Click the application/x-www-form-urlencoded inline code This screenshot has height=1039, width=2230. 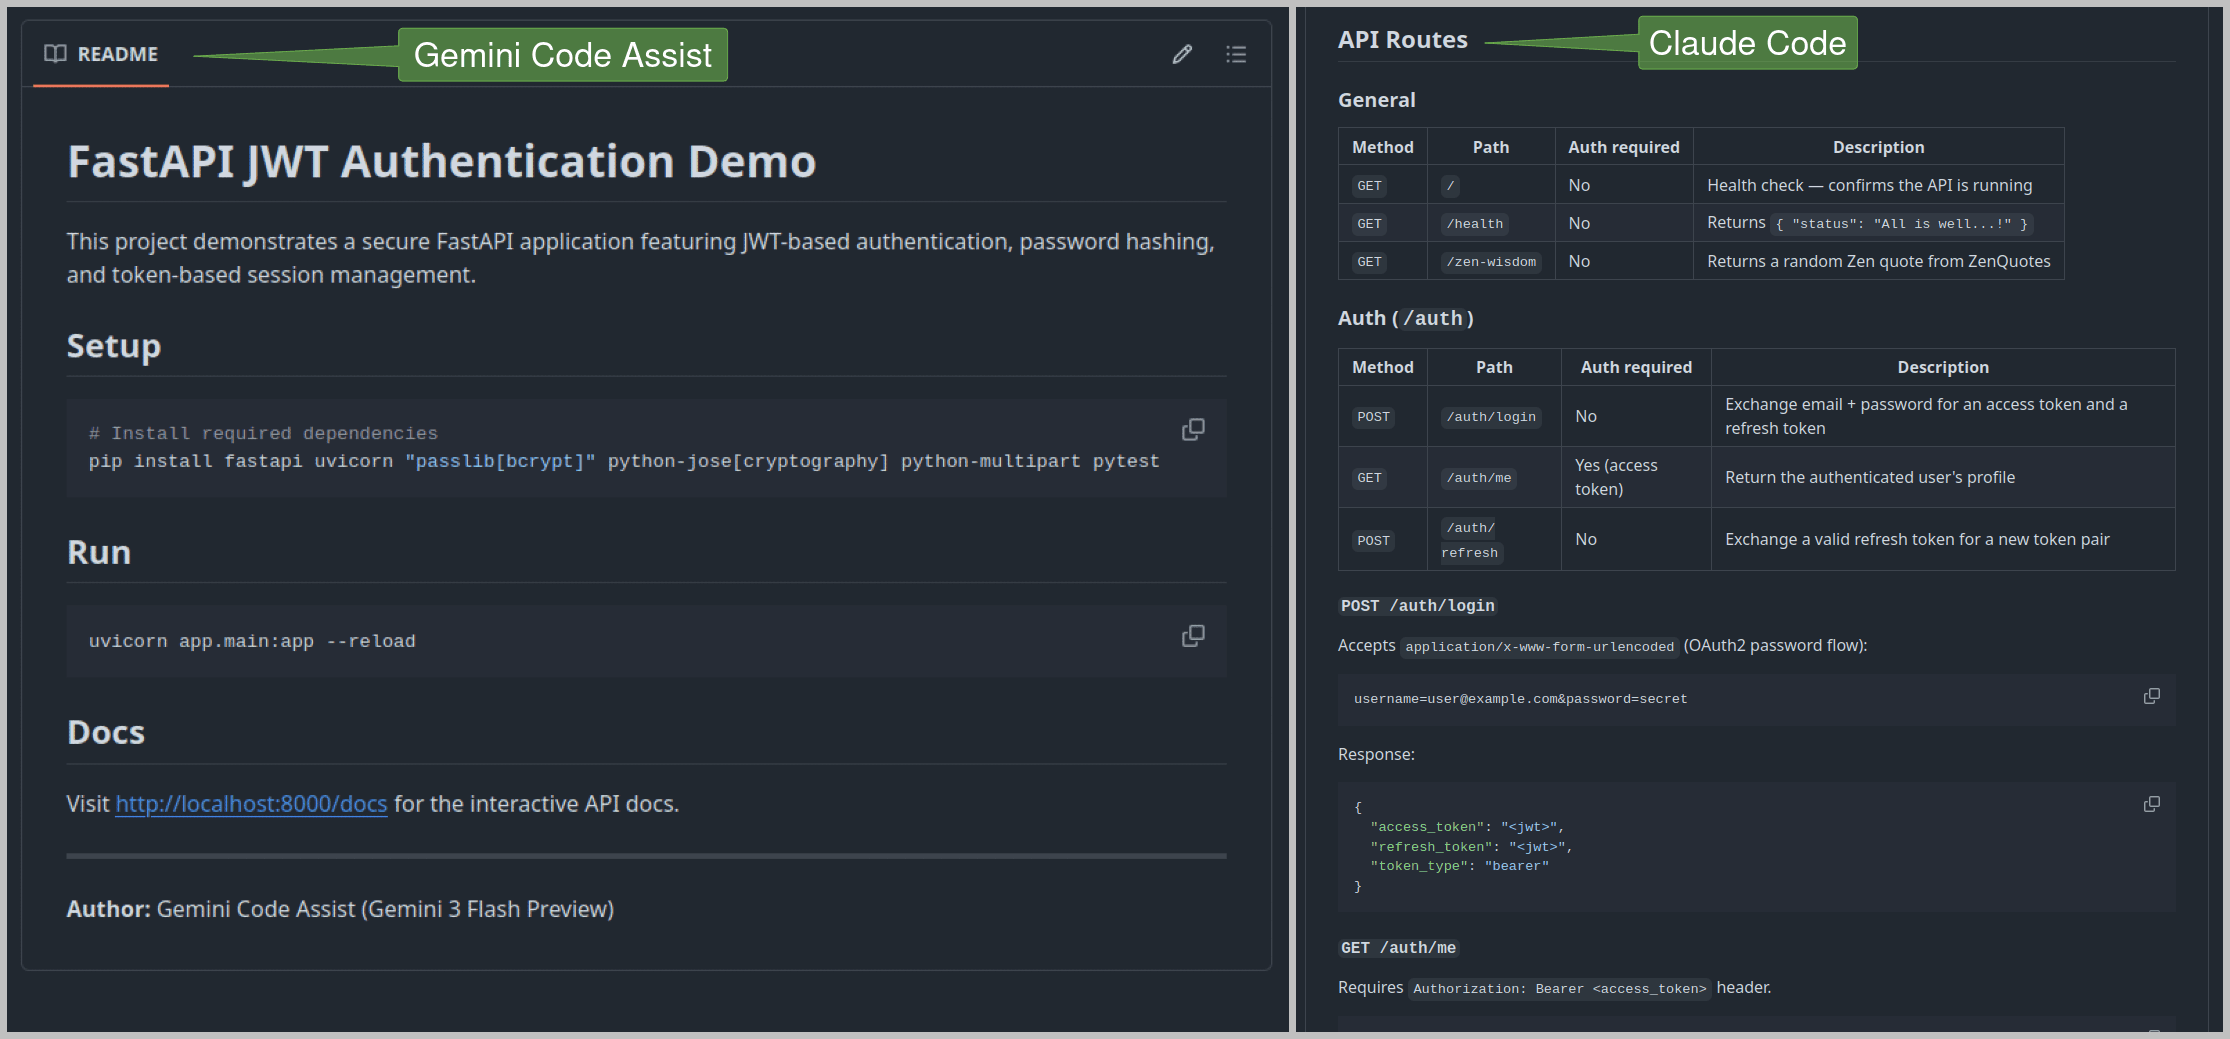point(1539,647)
